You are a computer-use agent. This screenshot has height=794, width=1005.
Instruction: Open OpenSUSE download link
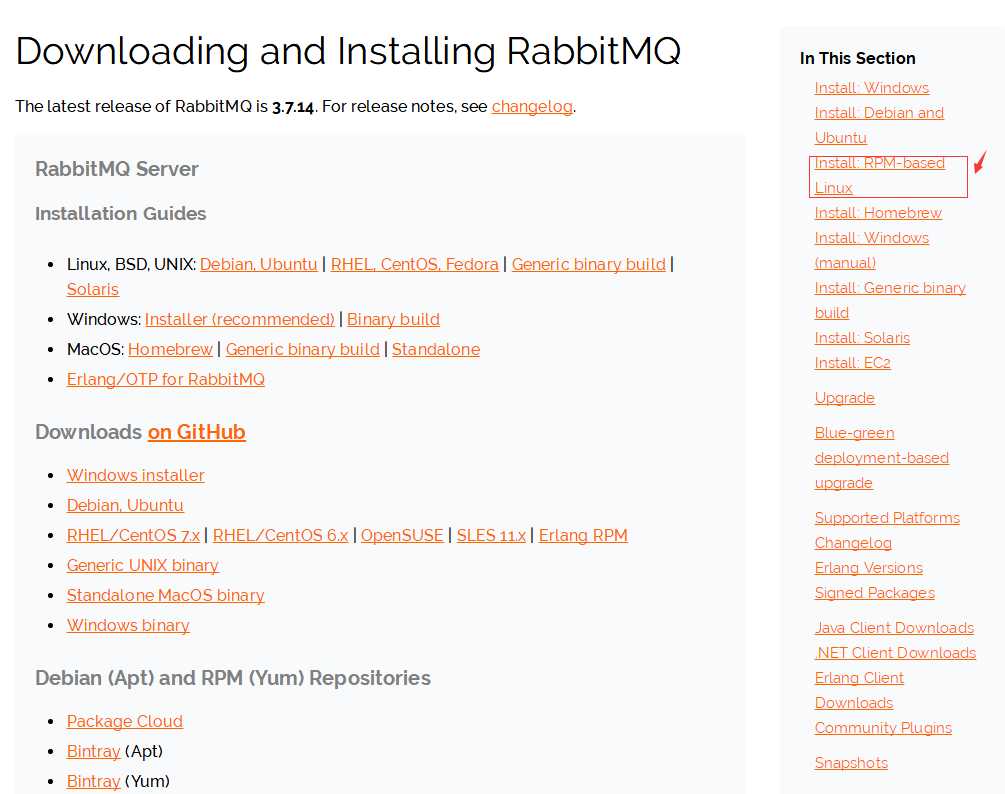402,535
